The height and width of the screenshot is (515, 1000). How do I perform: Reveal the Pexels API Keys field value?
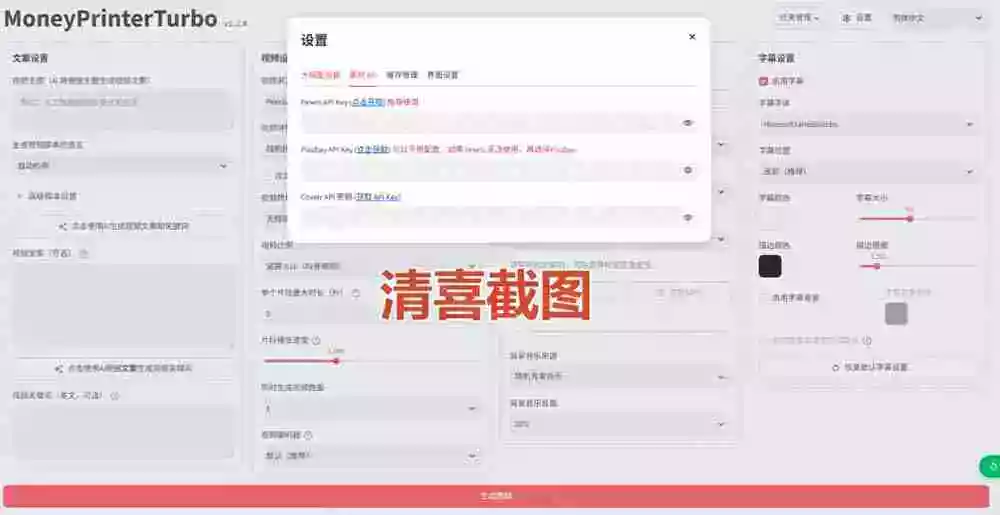[x=688, y=123]
